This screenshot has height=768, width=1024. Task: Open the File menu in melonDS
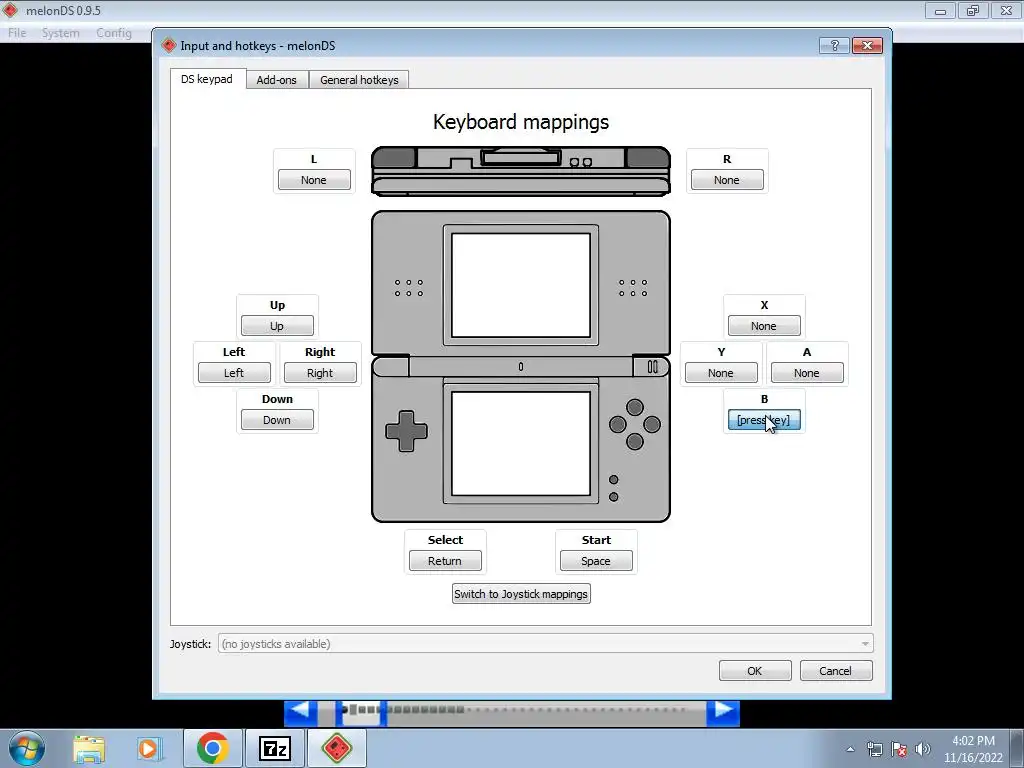tap(17, 33)
